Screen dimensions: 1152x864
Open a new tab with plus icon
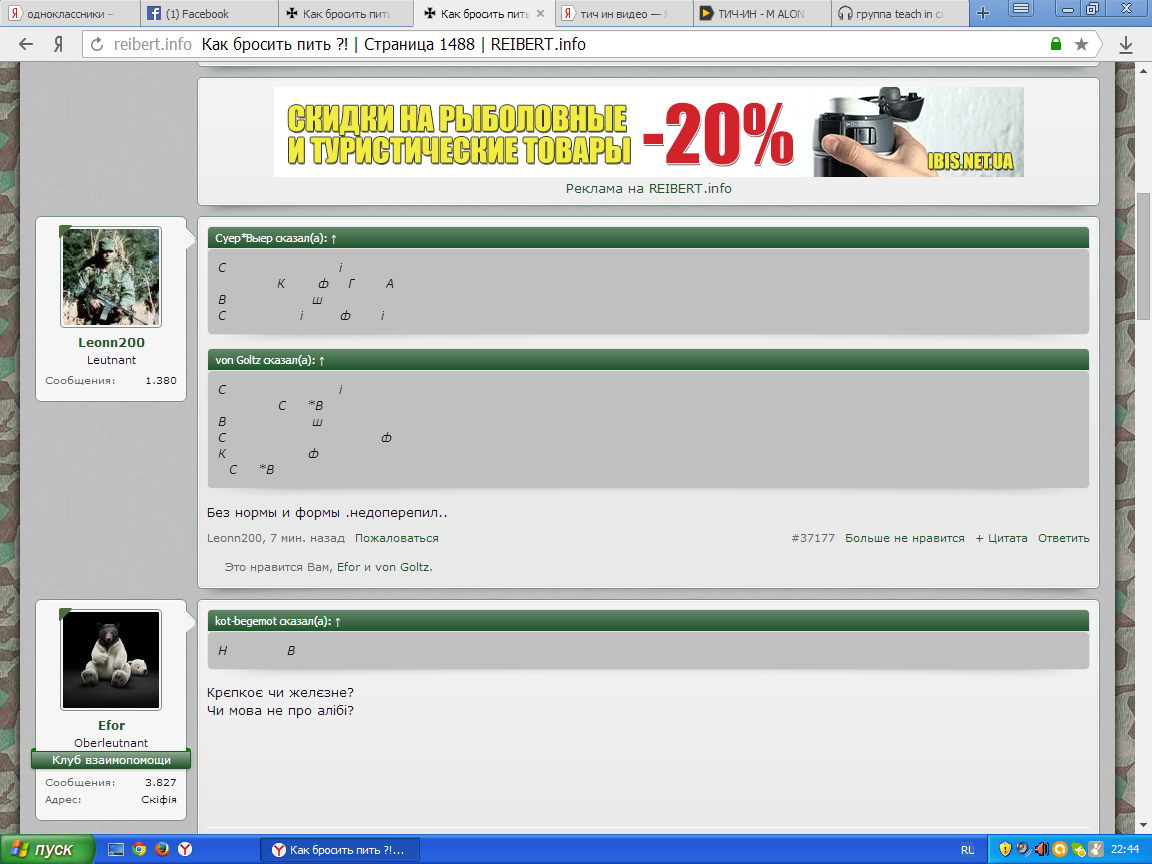coord(983,13)
